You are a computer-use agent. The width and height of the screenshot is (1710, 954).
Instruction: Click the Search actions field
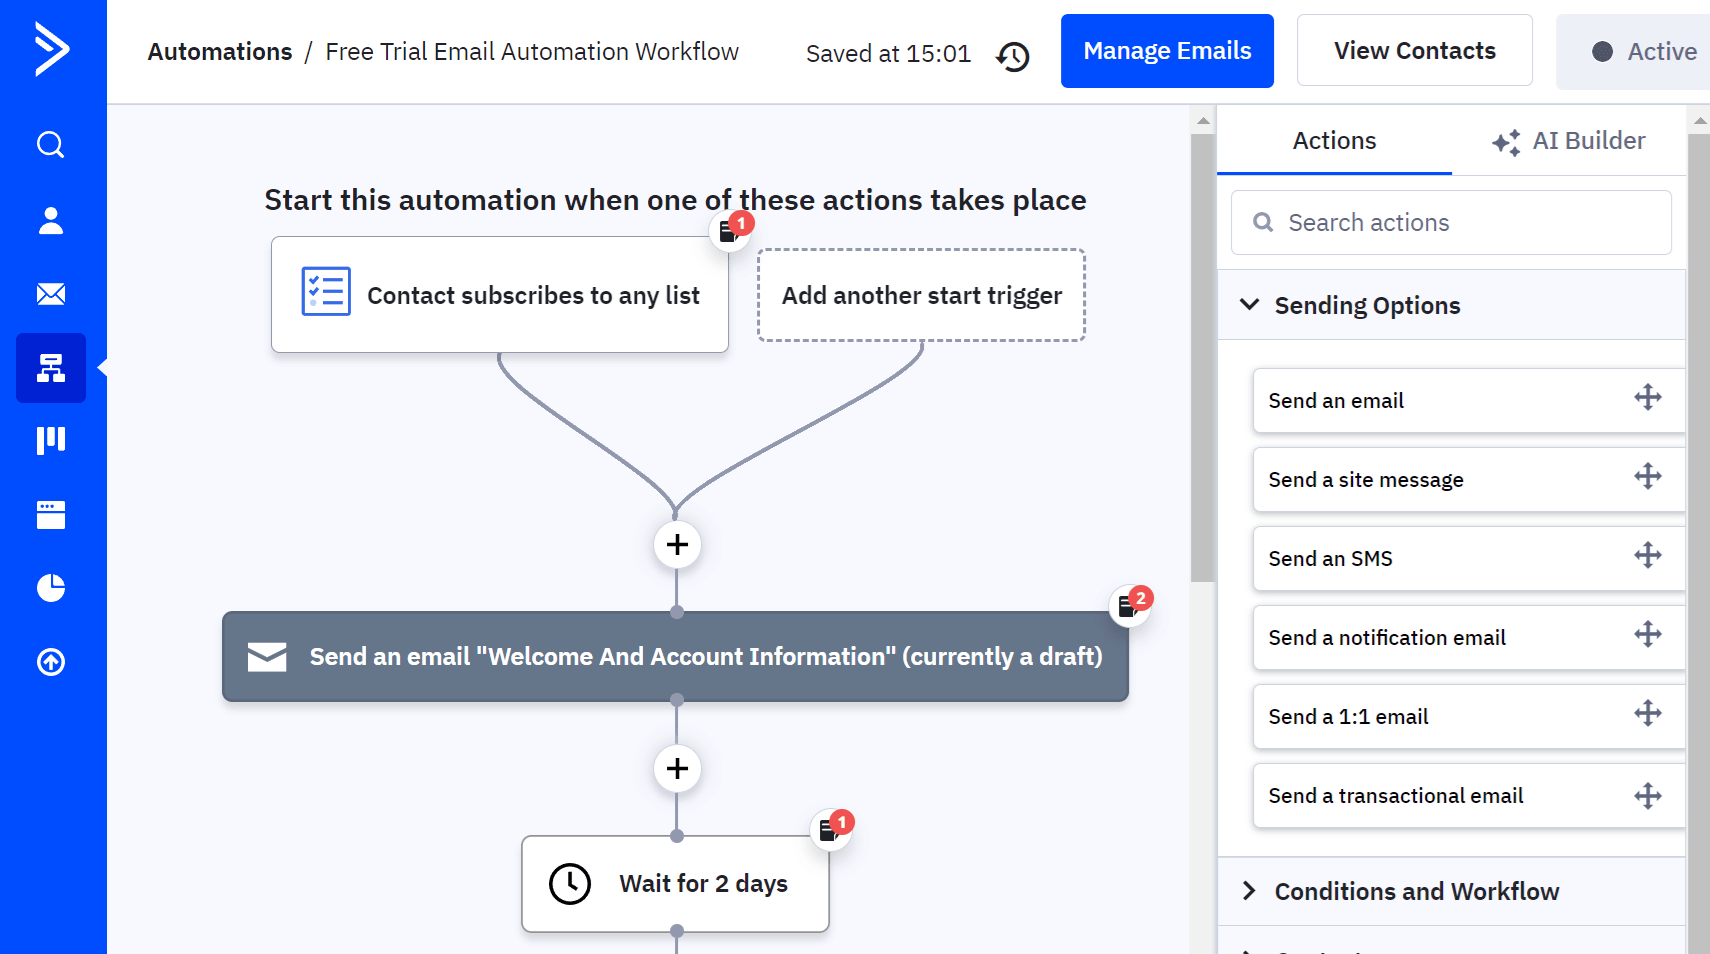[1451, 222]
